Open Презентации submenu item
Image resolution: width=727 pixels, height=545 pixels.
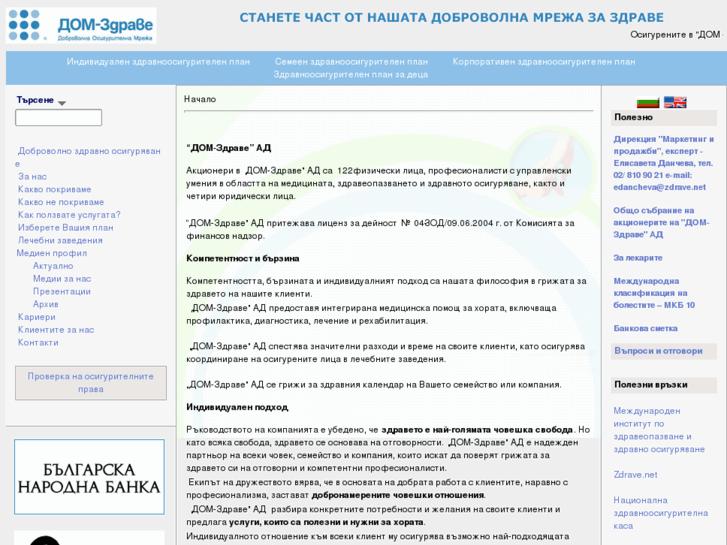click(62, 291)
